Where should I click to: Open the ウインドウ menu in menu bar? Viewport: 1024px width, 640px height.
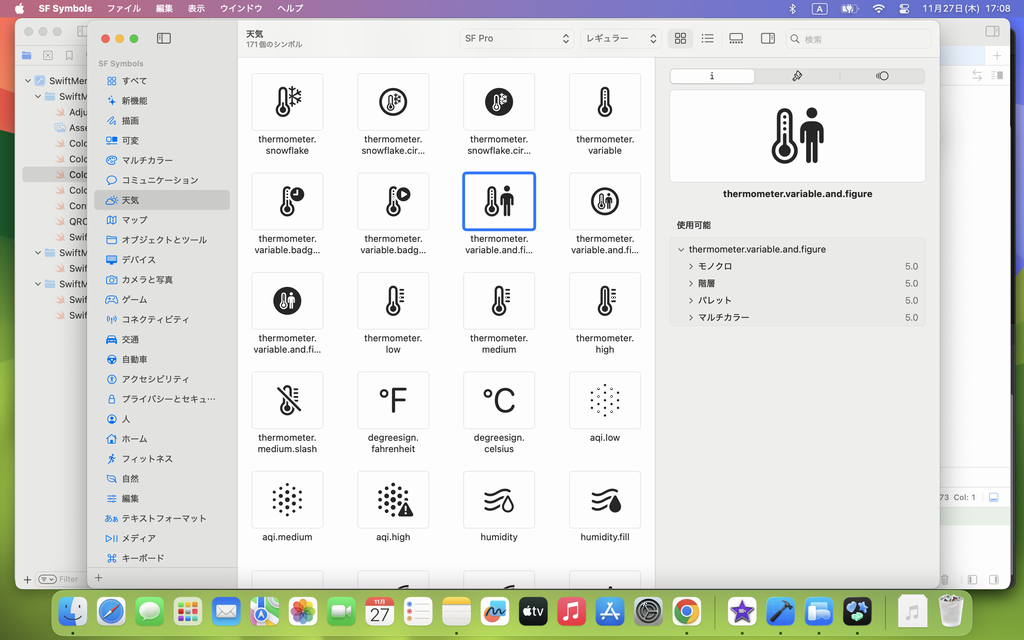(x=240, y=8)
